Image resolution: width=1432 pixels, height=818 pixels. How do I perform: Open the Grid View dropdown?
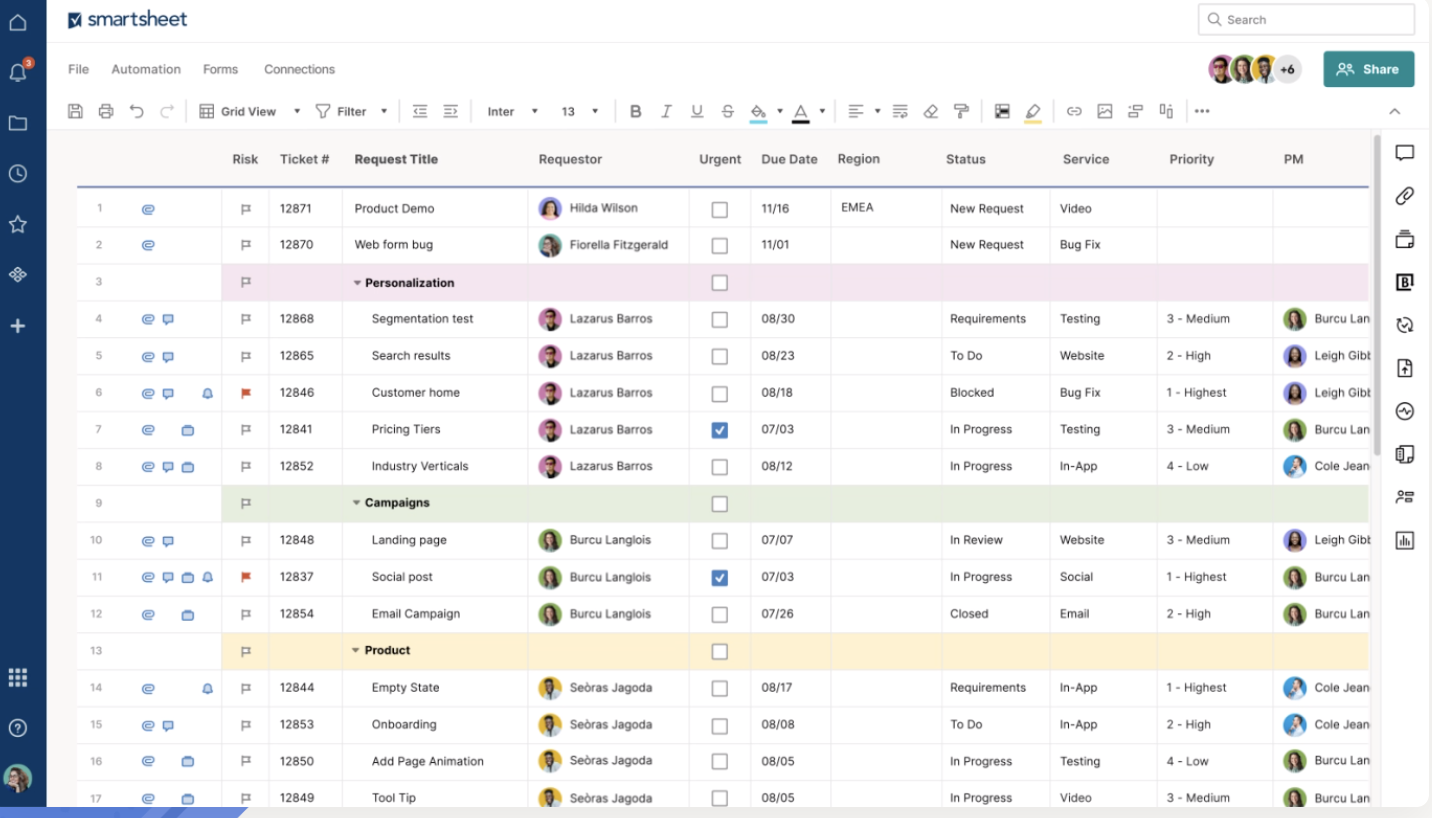(249, 112)
